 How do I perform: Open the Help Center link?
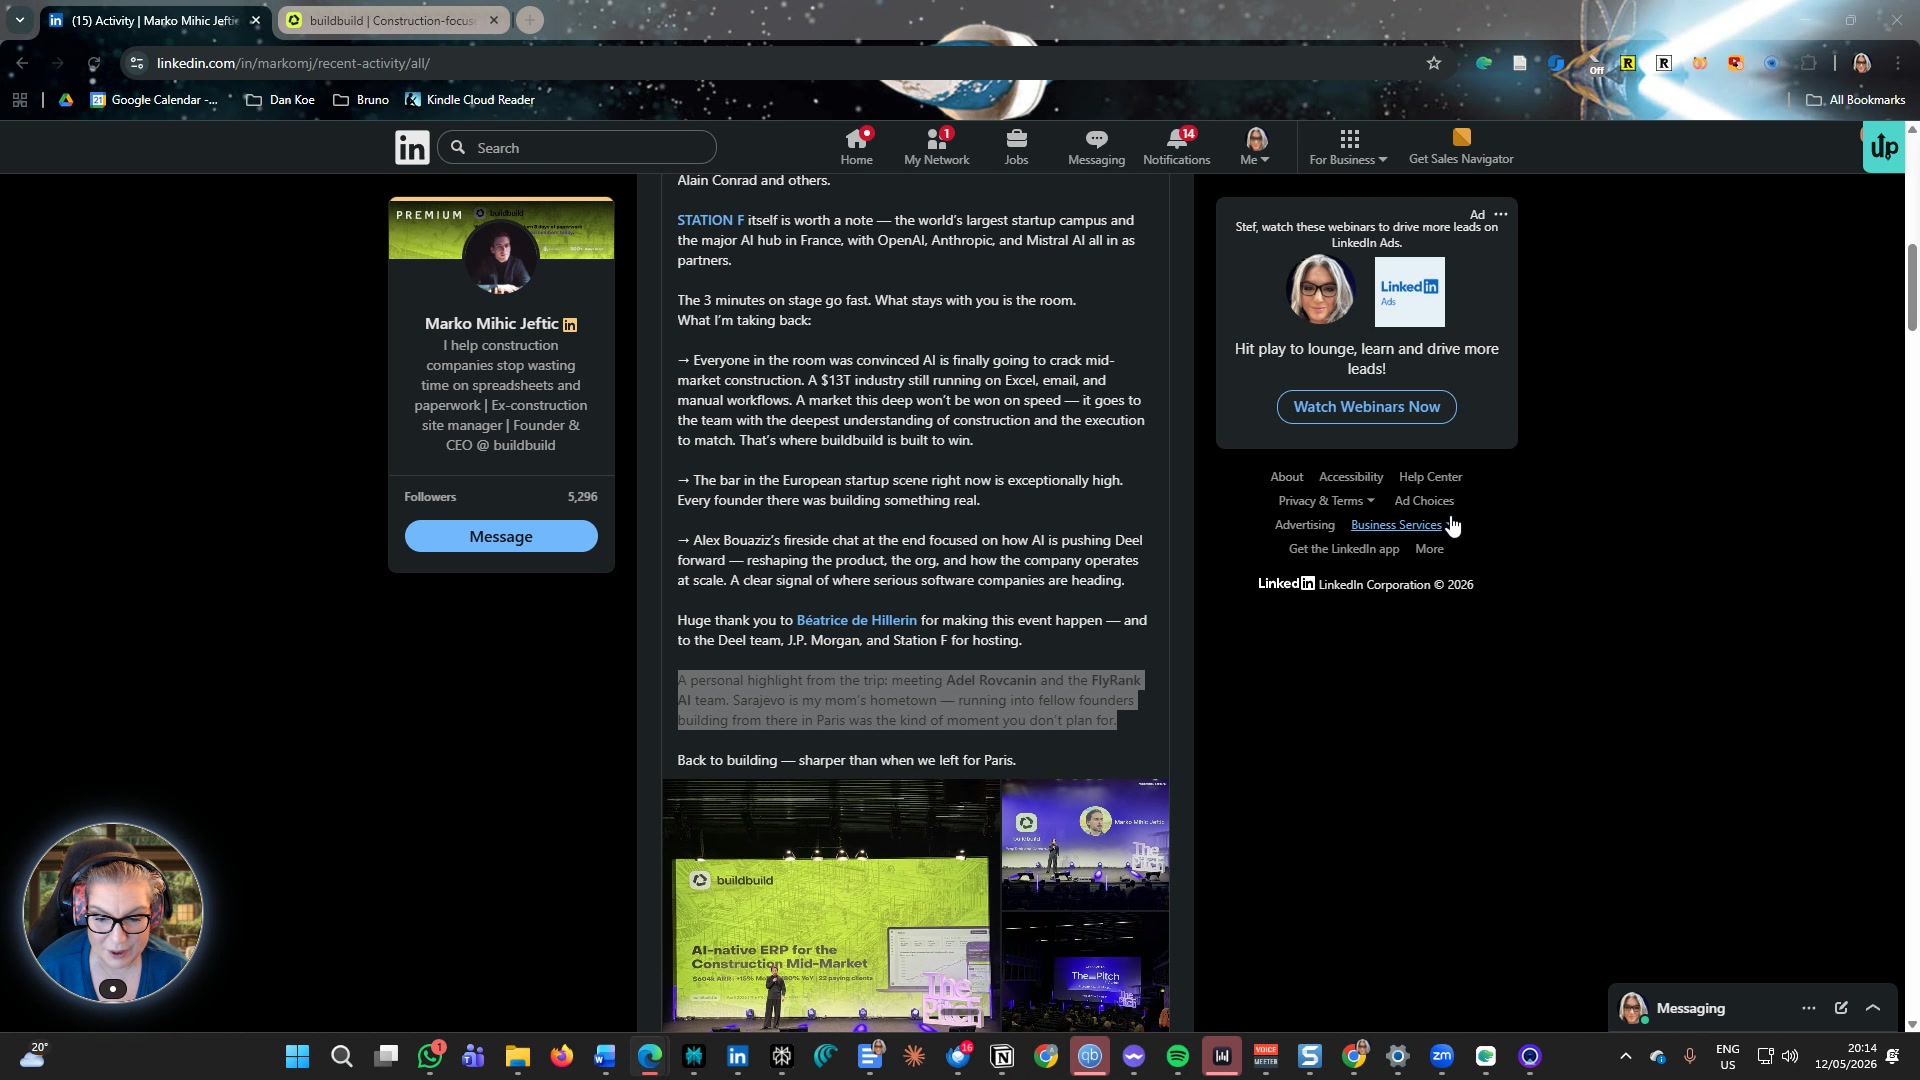(1430, 477)
